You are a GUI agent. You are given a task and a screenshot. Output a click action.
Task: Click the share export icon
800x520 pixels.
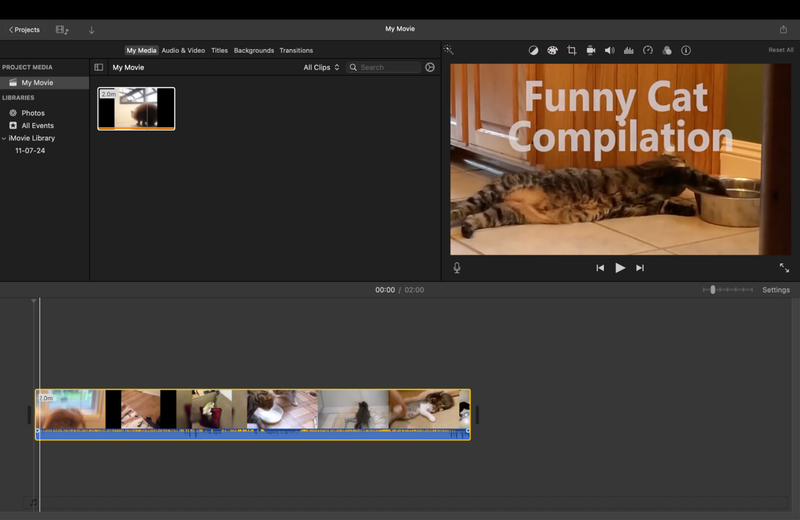[783, 30]
